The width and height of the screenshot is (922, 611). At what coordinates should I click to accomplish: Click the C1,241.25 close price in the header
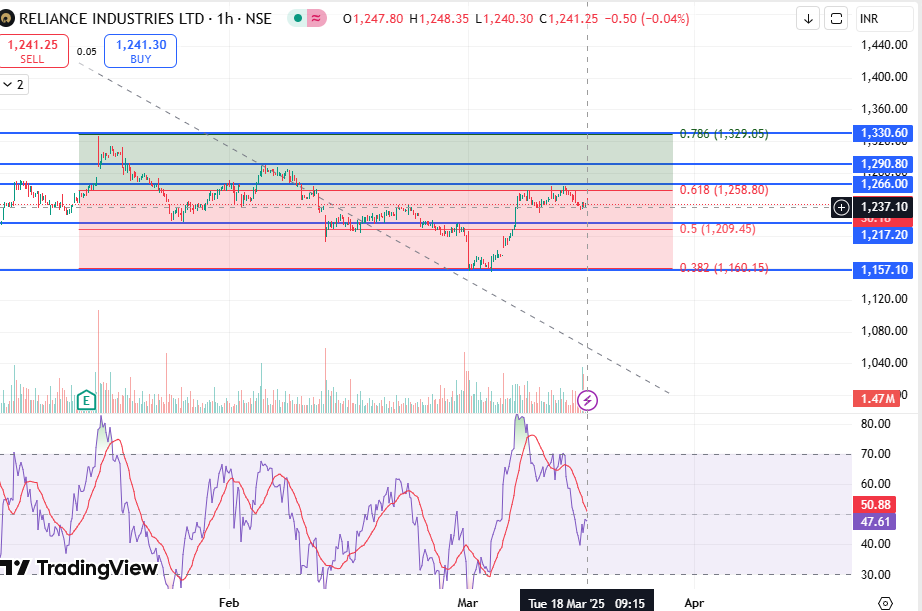point(569,19)
